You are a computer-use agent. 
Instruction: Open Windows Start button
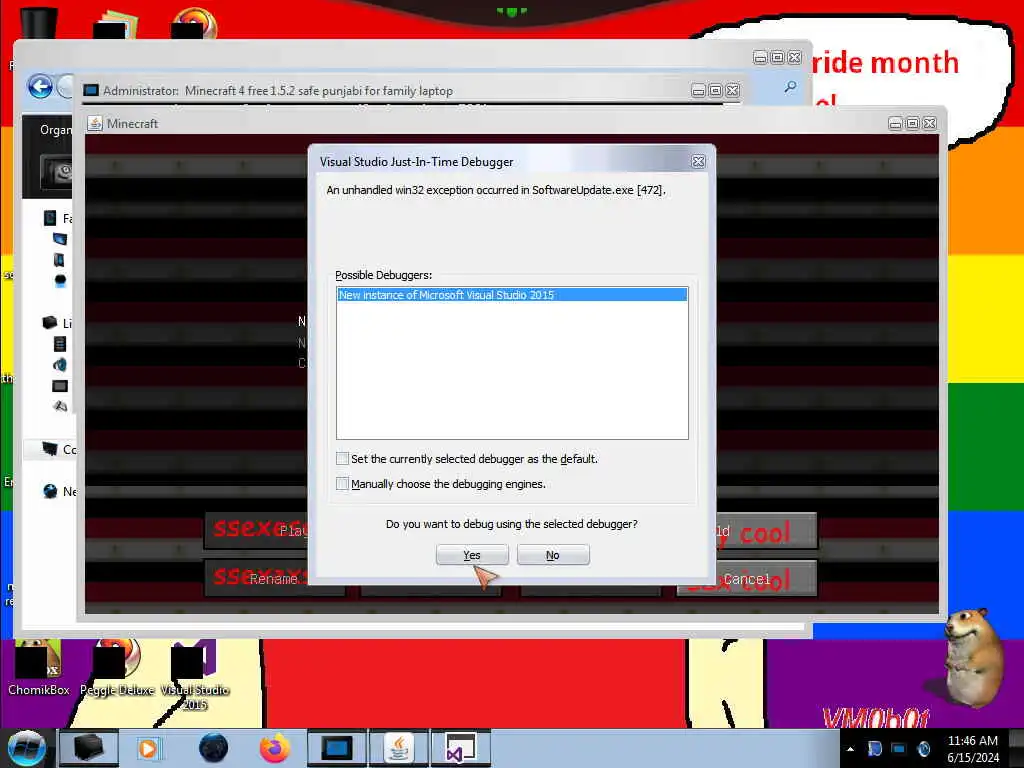coord(25,748)
